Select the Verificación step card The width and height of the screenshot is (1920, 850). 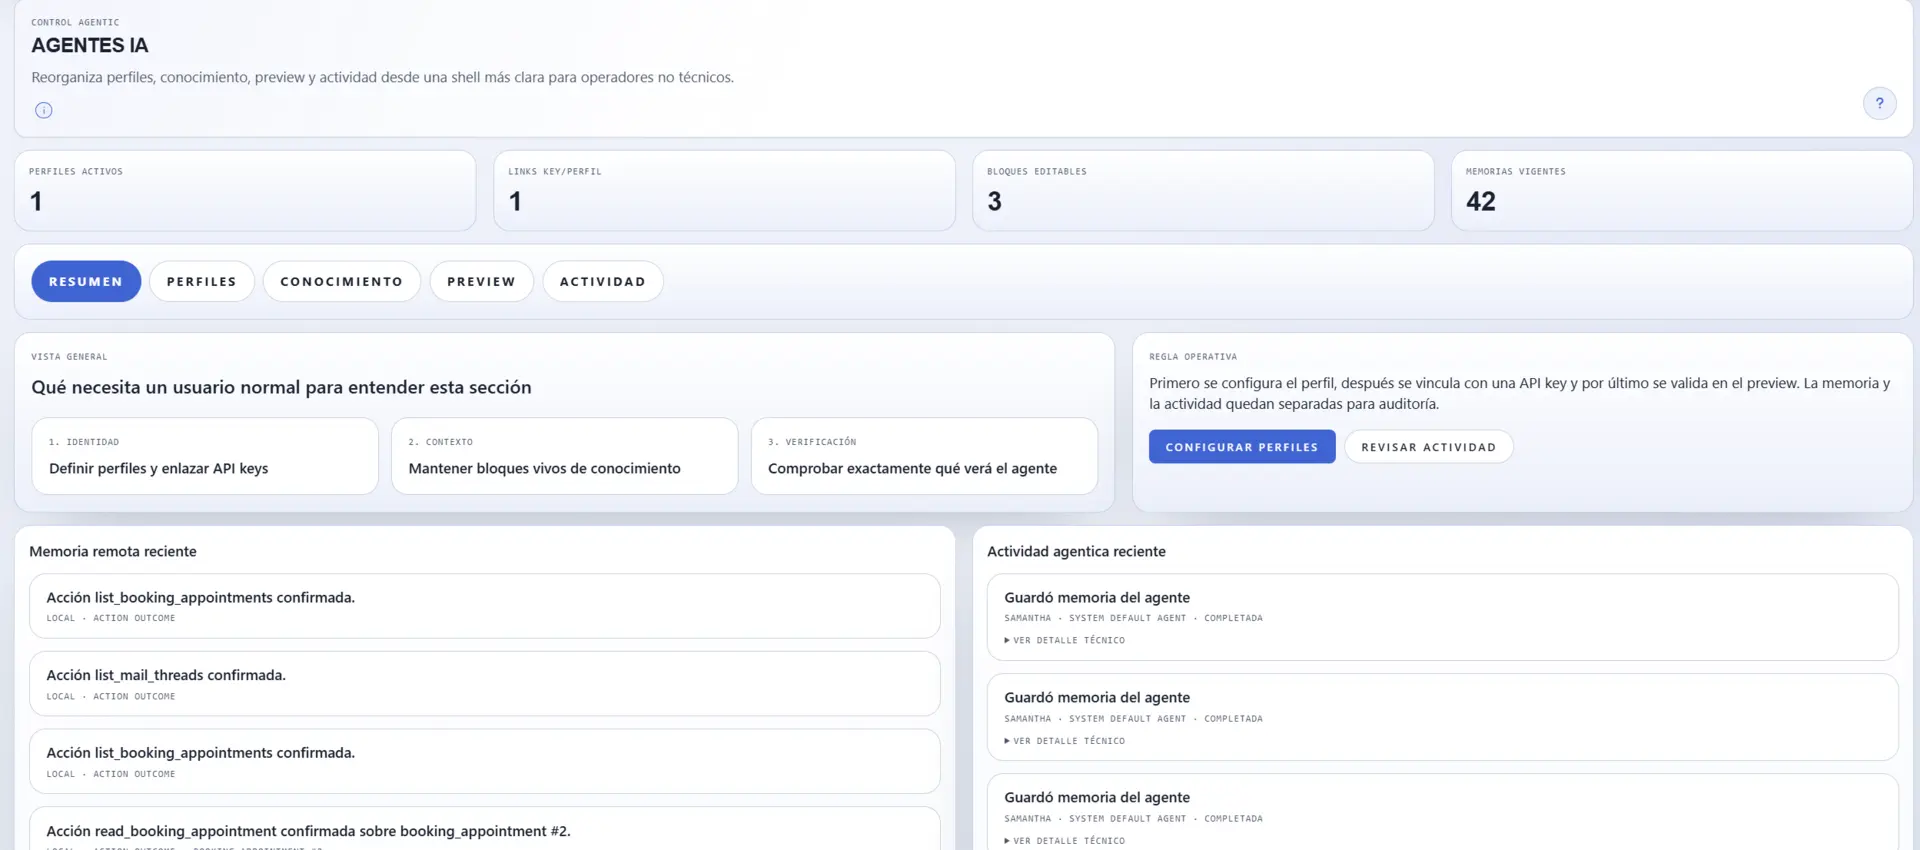pyautogui.click(x=924, y=456)
